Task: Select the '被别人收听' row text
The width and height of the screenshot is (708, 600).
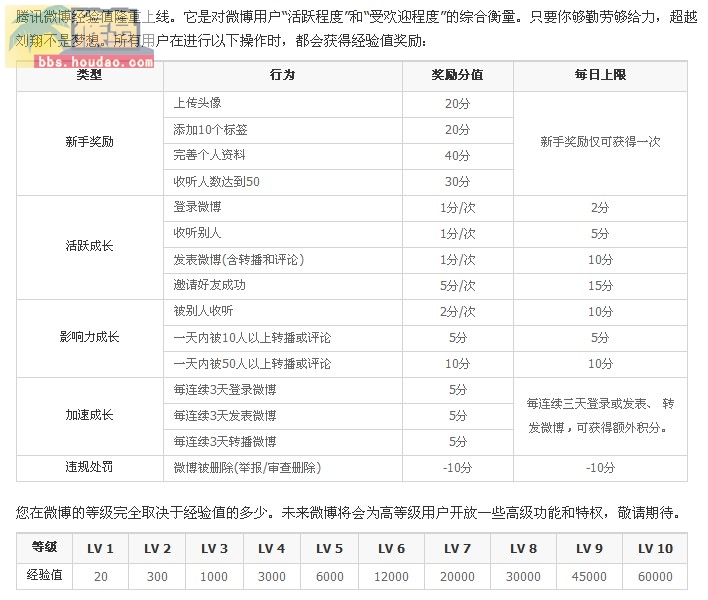Action: (203, 311)
